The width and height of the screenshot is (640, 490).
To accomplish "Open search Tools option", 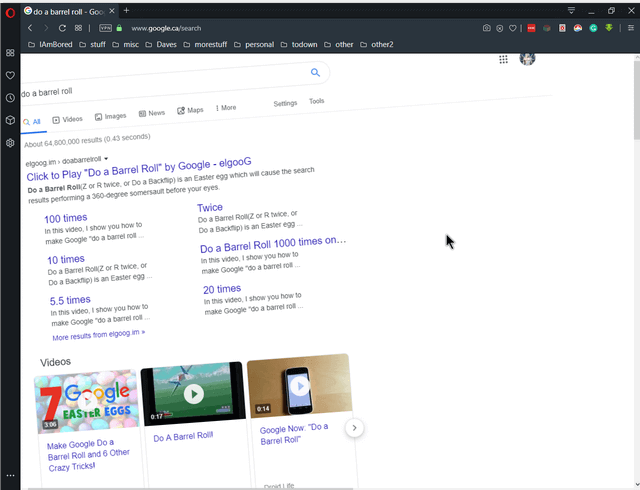I will [x=317, y=101].
